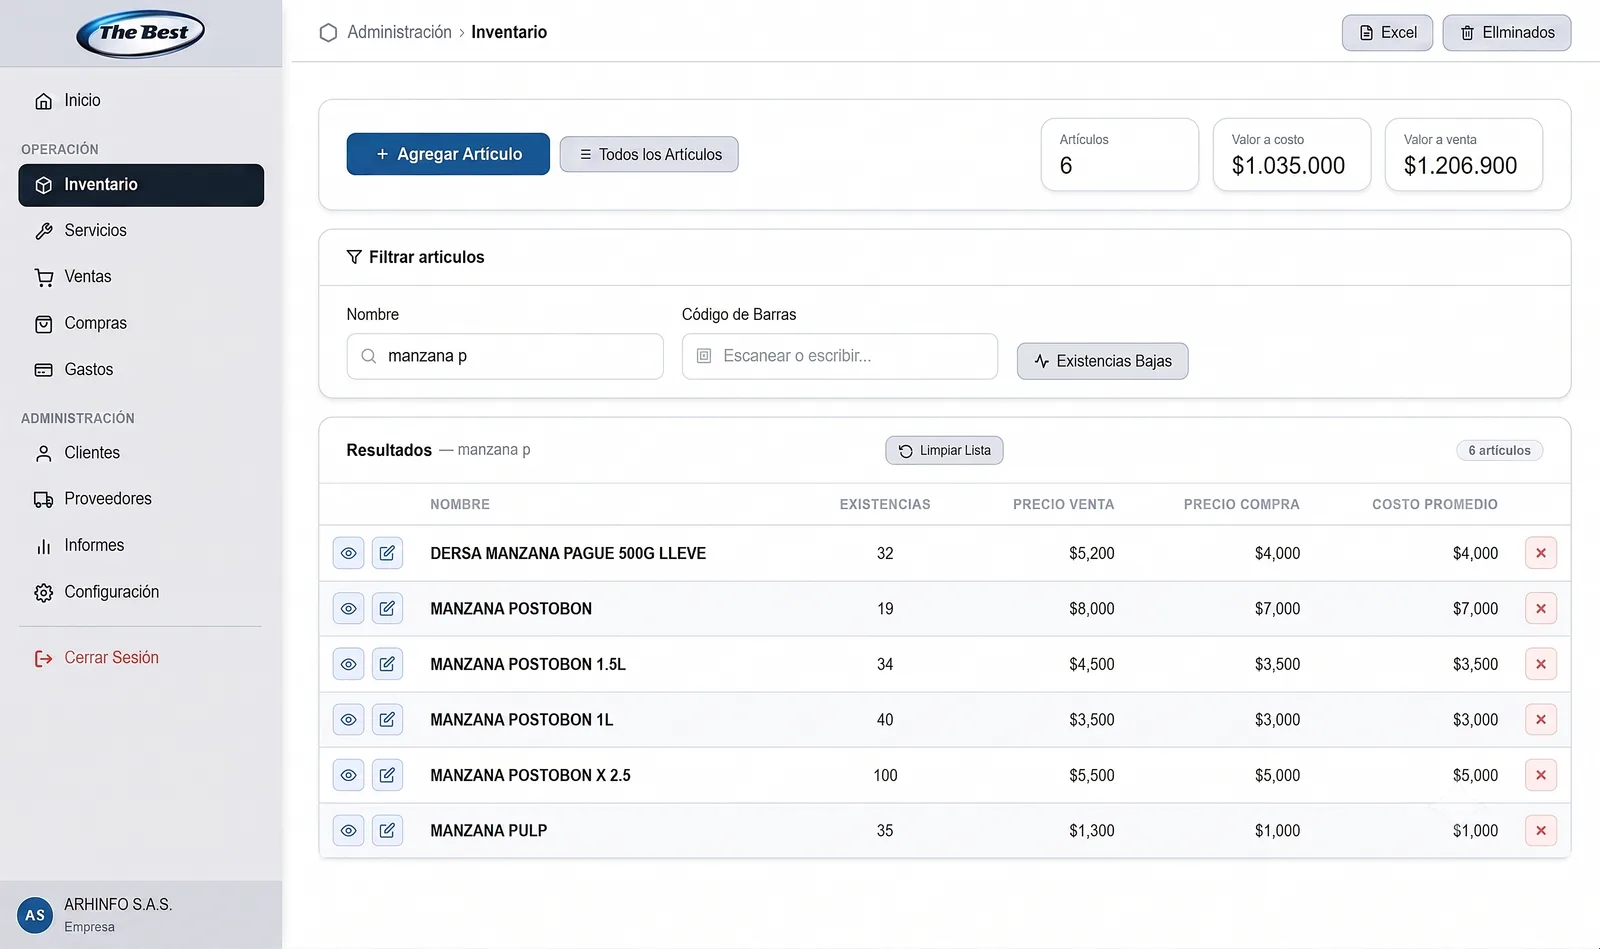Image resolution: width=1600 pixels, height=949 pixels.
Task: Click the $5,200 sale price cell
Action: coord(1092,553)
